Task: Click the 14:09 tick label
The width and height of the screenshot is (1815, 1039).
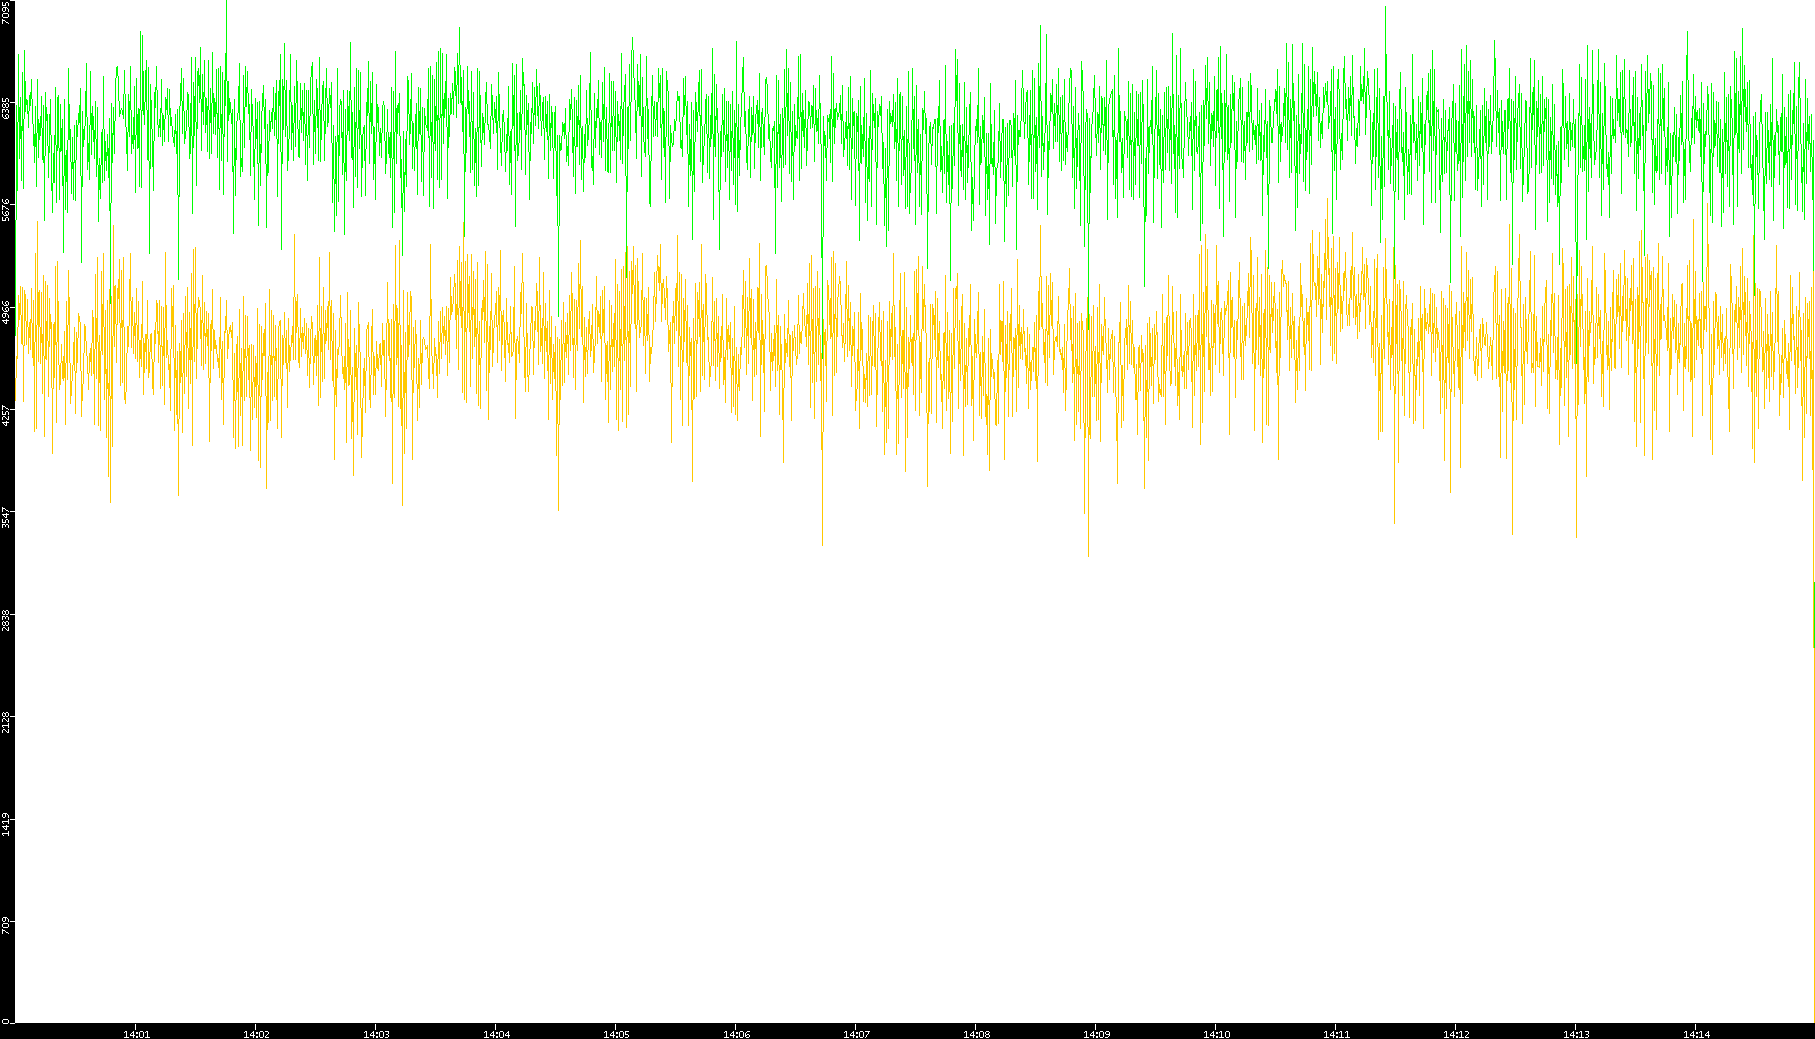Action: [1096, 1033]
